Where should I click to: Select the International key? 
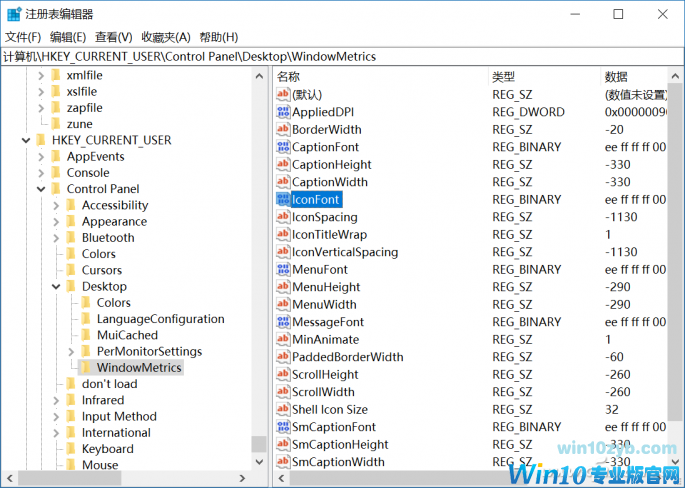point(116,433)
